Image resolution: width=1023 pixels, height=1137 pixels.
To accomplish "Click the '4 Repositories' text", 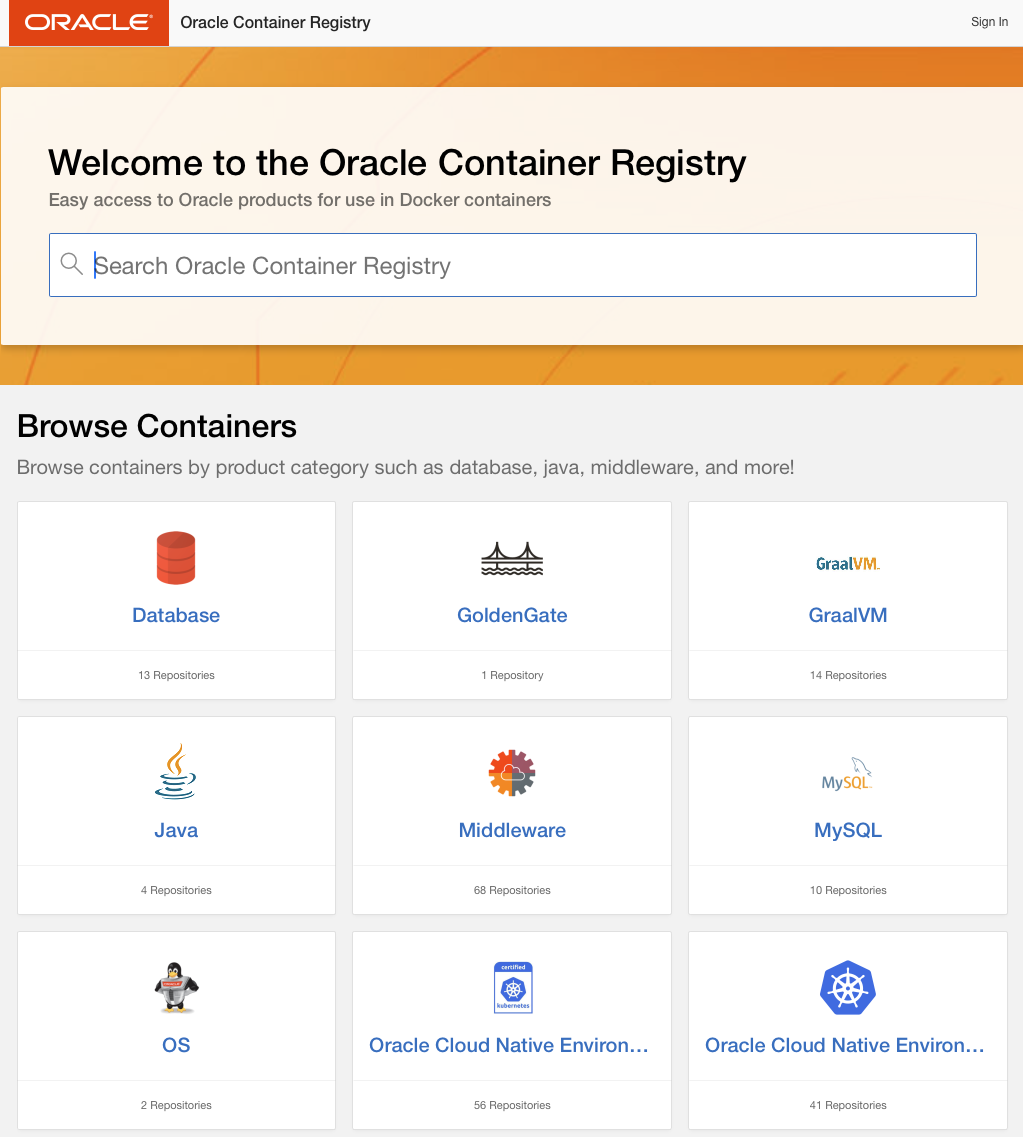I will pyautogui.click(x=176, y=890).
